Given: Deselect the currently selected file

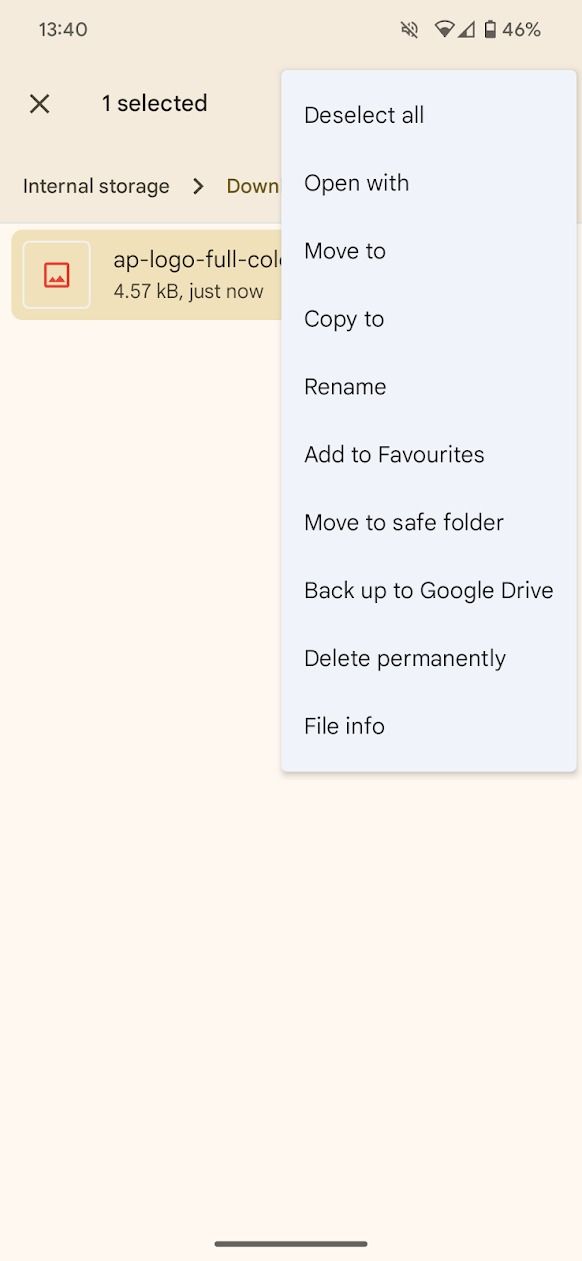Looking at the screenshot, I should [x=363, y=115].
